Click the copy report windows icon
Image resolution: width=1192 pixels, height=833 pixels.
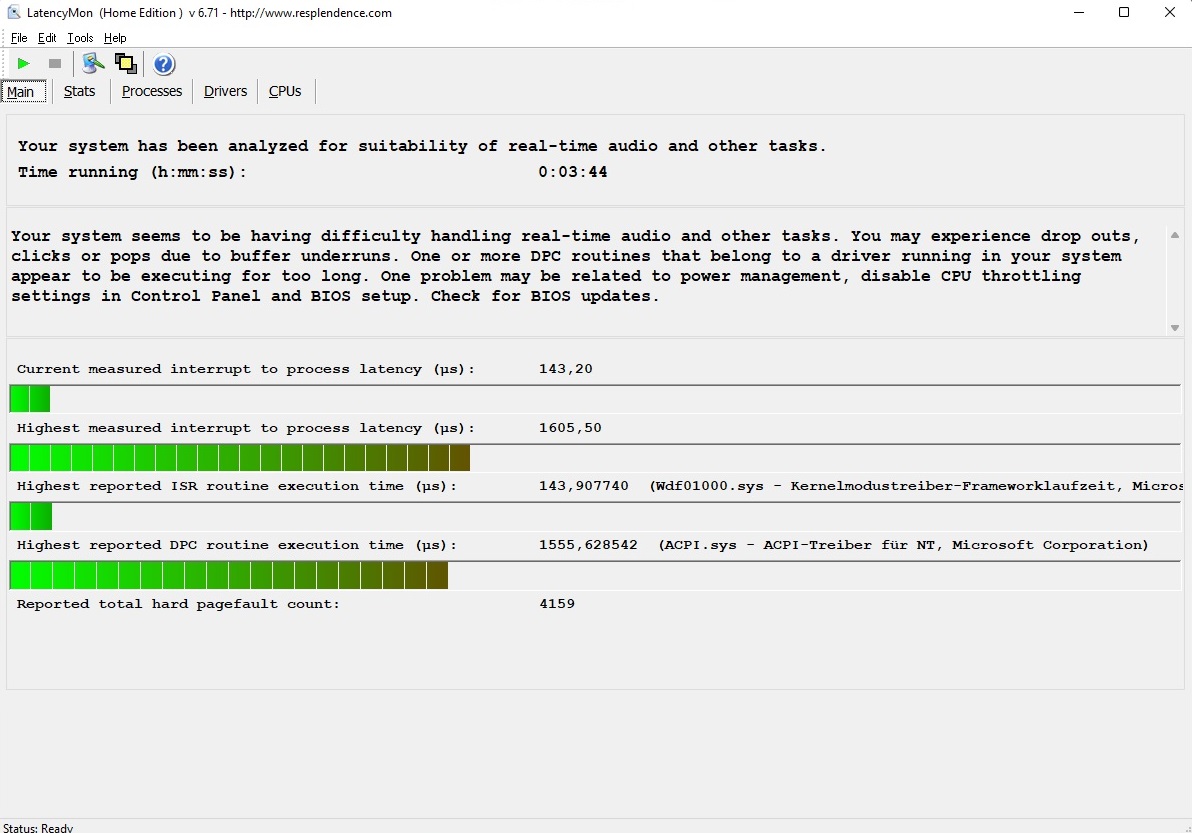(x=125, y=64)
